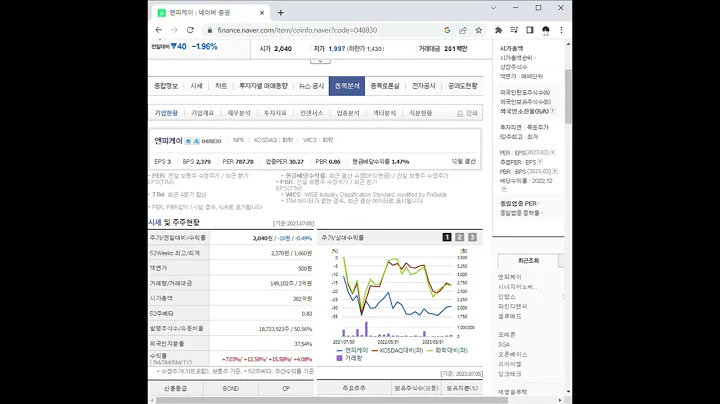Open the 공매도현황 tab
Viewport: 720px width, 404px height.
[x=462, y=86]
